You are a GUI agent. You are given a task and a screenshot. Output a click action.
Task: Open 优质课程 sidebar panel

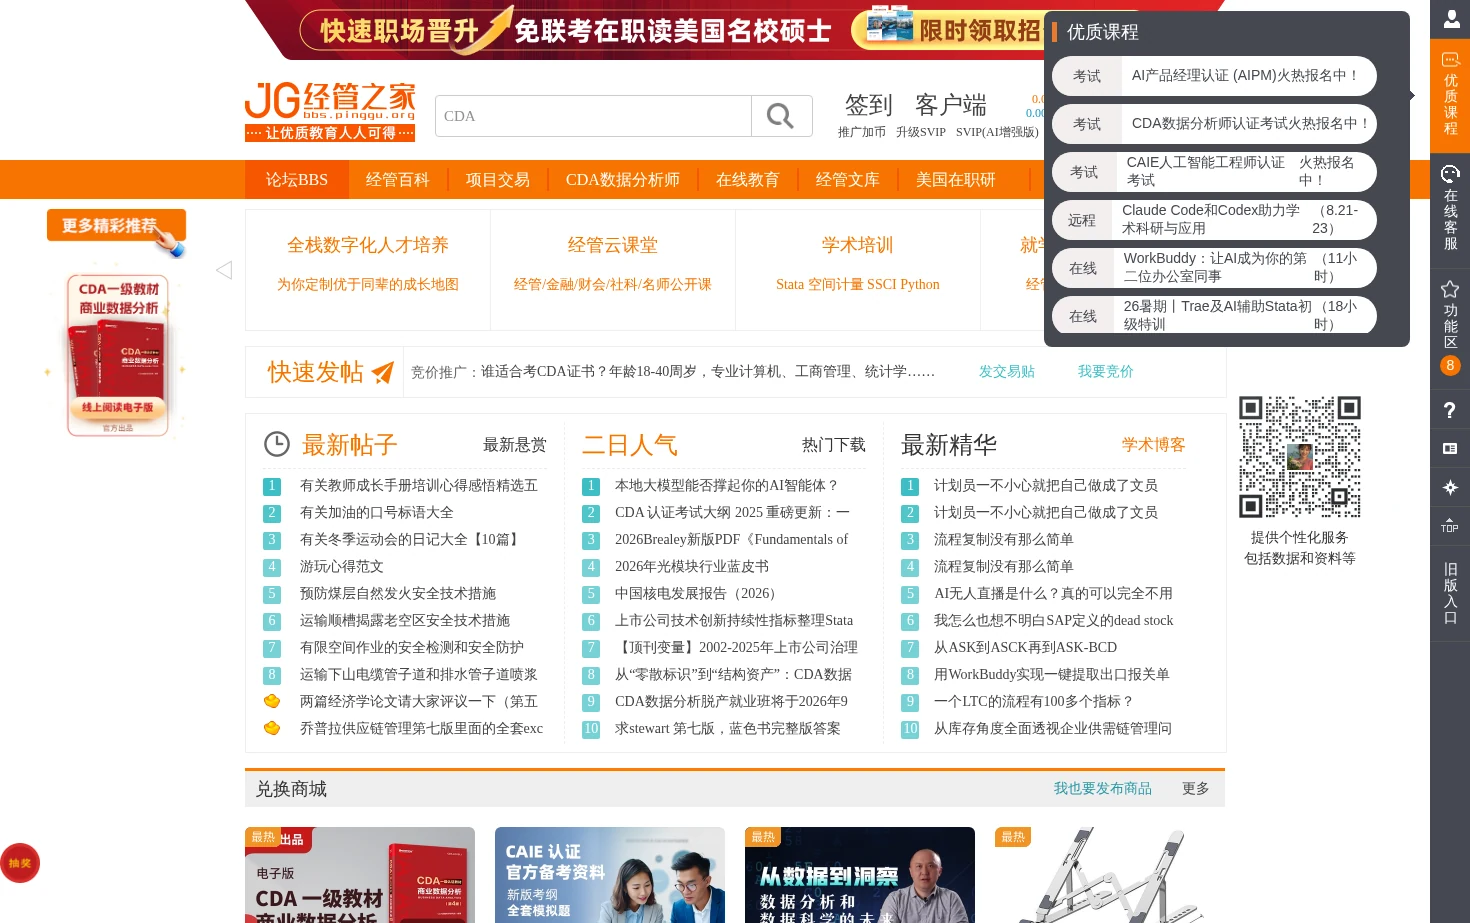(x=1450, y=96)
